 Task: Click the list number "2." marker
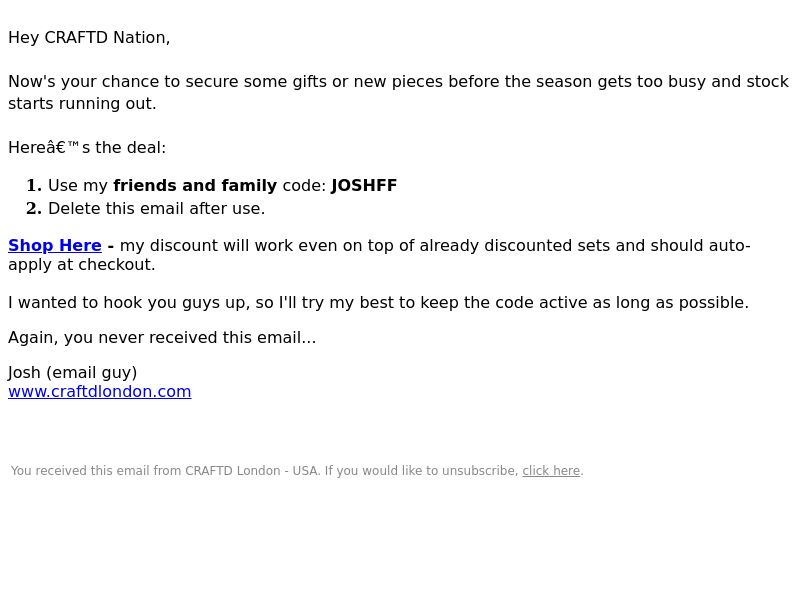[x=34, y=209]
